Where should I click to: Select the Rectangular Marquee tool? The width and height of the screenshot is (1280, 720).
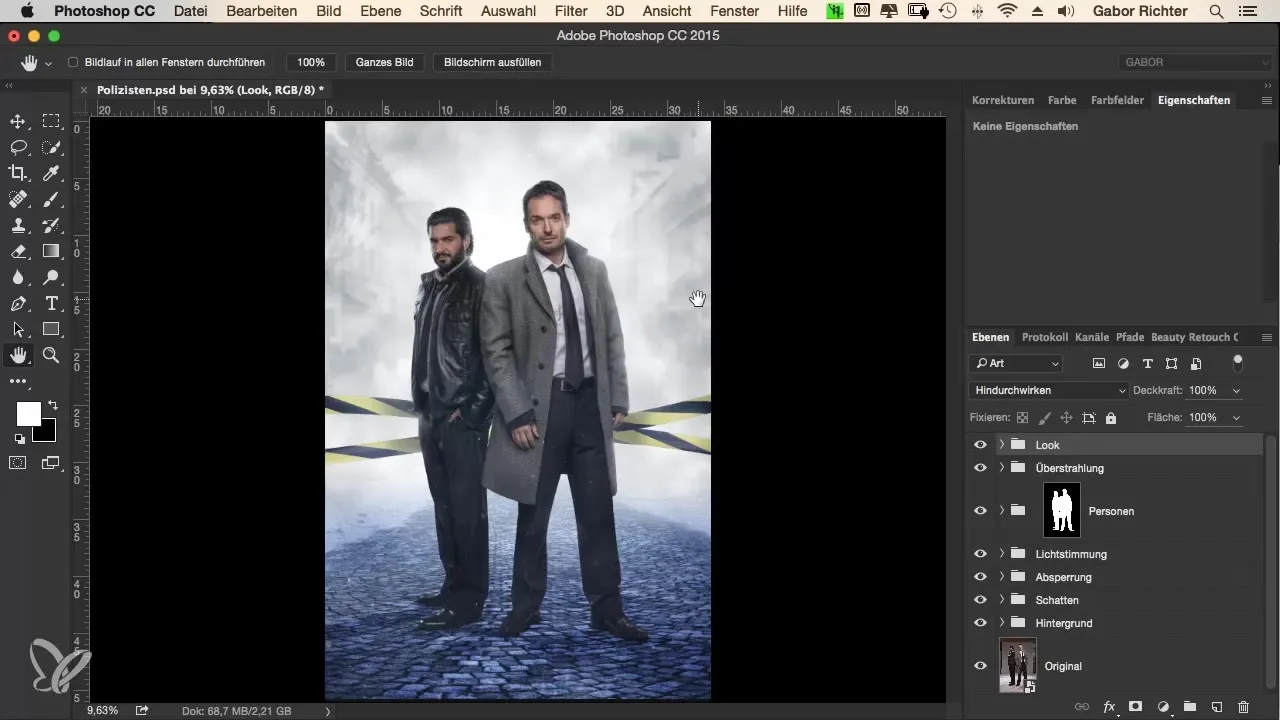click(51, 122)
